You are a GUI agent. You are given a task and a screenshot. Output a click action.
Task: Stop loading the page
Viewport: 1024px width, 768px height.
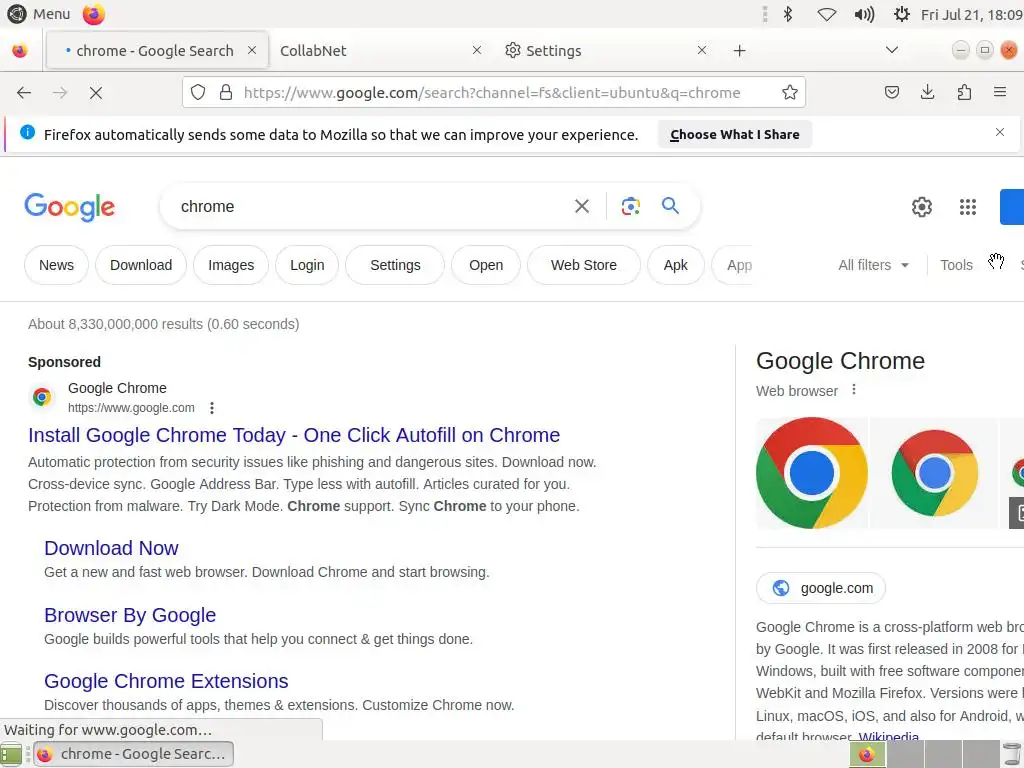coord(96,93)
